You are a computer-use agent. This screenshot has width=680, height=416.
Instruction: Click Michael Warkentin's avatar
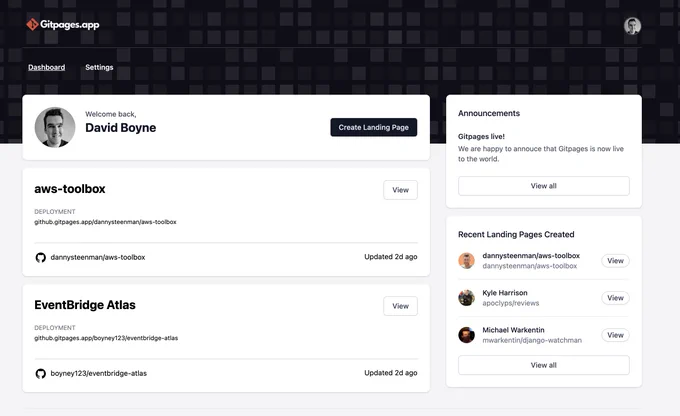click(x=466, y=335)
